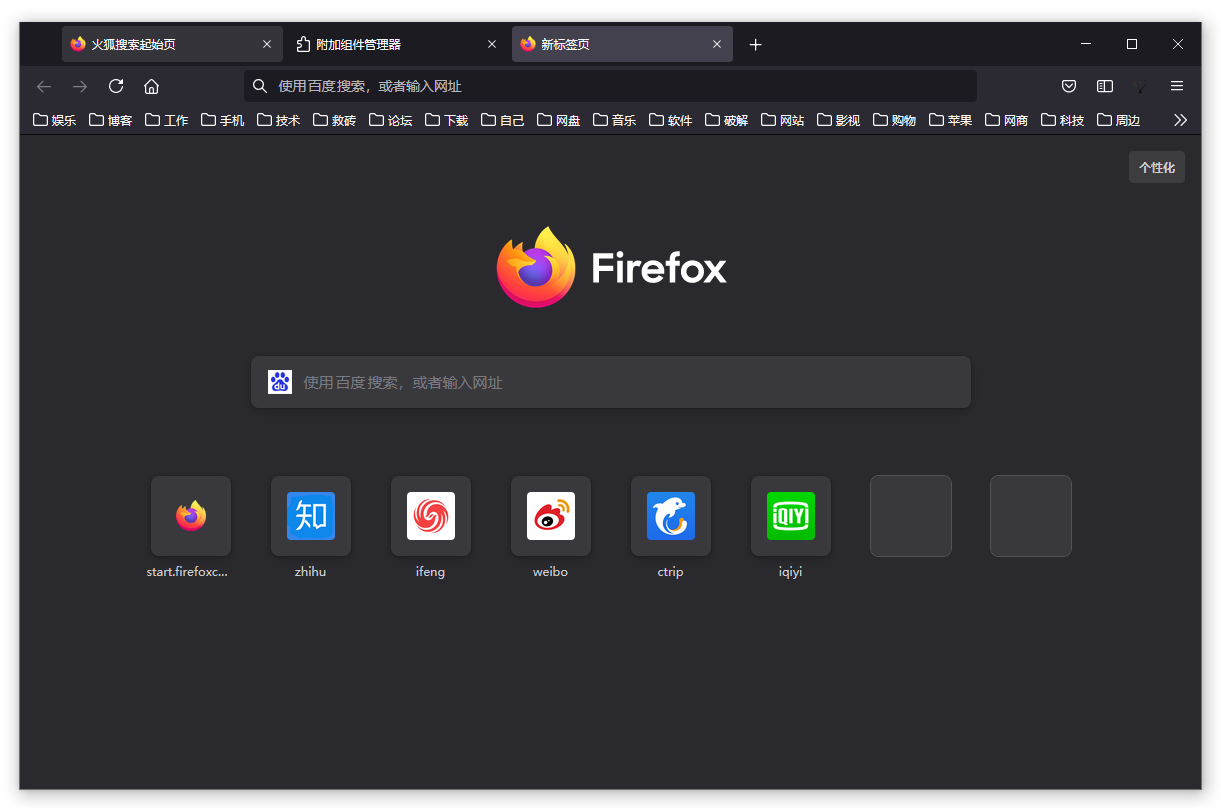
Task: Open a new tab with the plus button
Action: 755,44
